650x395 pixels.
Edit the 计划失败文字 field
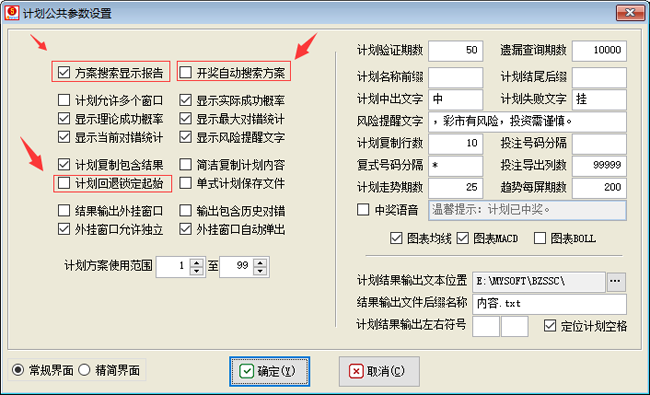(599, 99)
